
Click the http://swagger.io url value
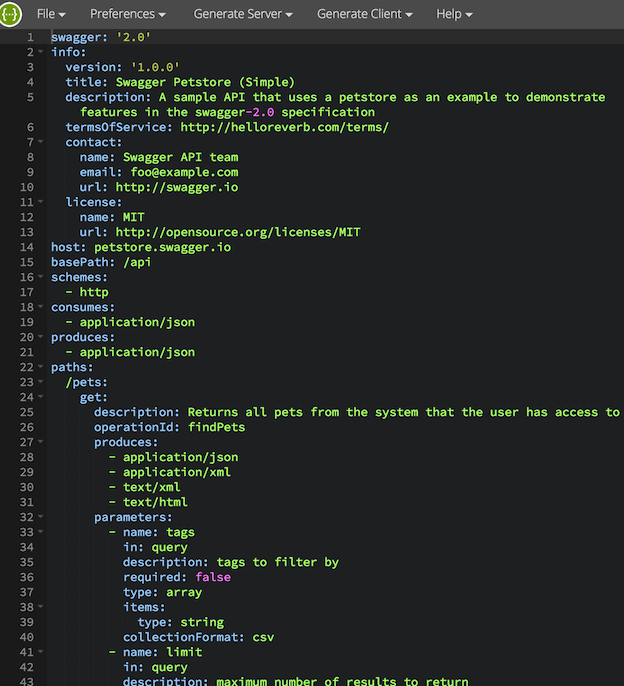coord(177,187)
